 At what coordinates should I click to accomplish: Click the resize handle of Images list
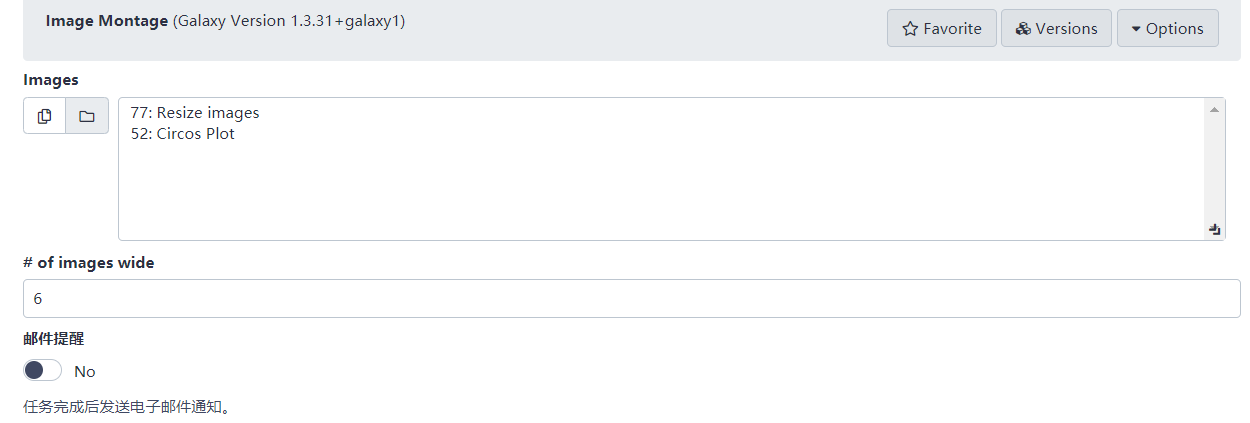click(x=1214, y=229)
